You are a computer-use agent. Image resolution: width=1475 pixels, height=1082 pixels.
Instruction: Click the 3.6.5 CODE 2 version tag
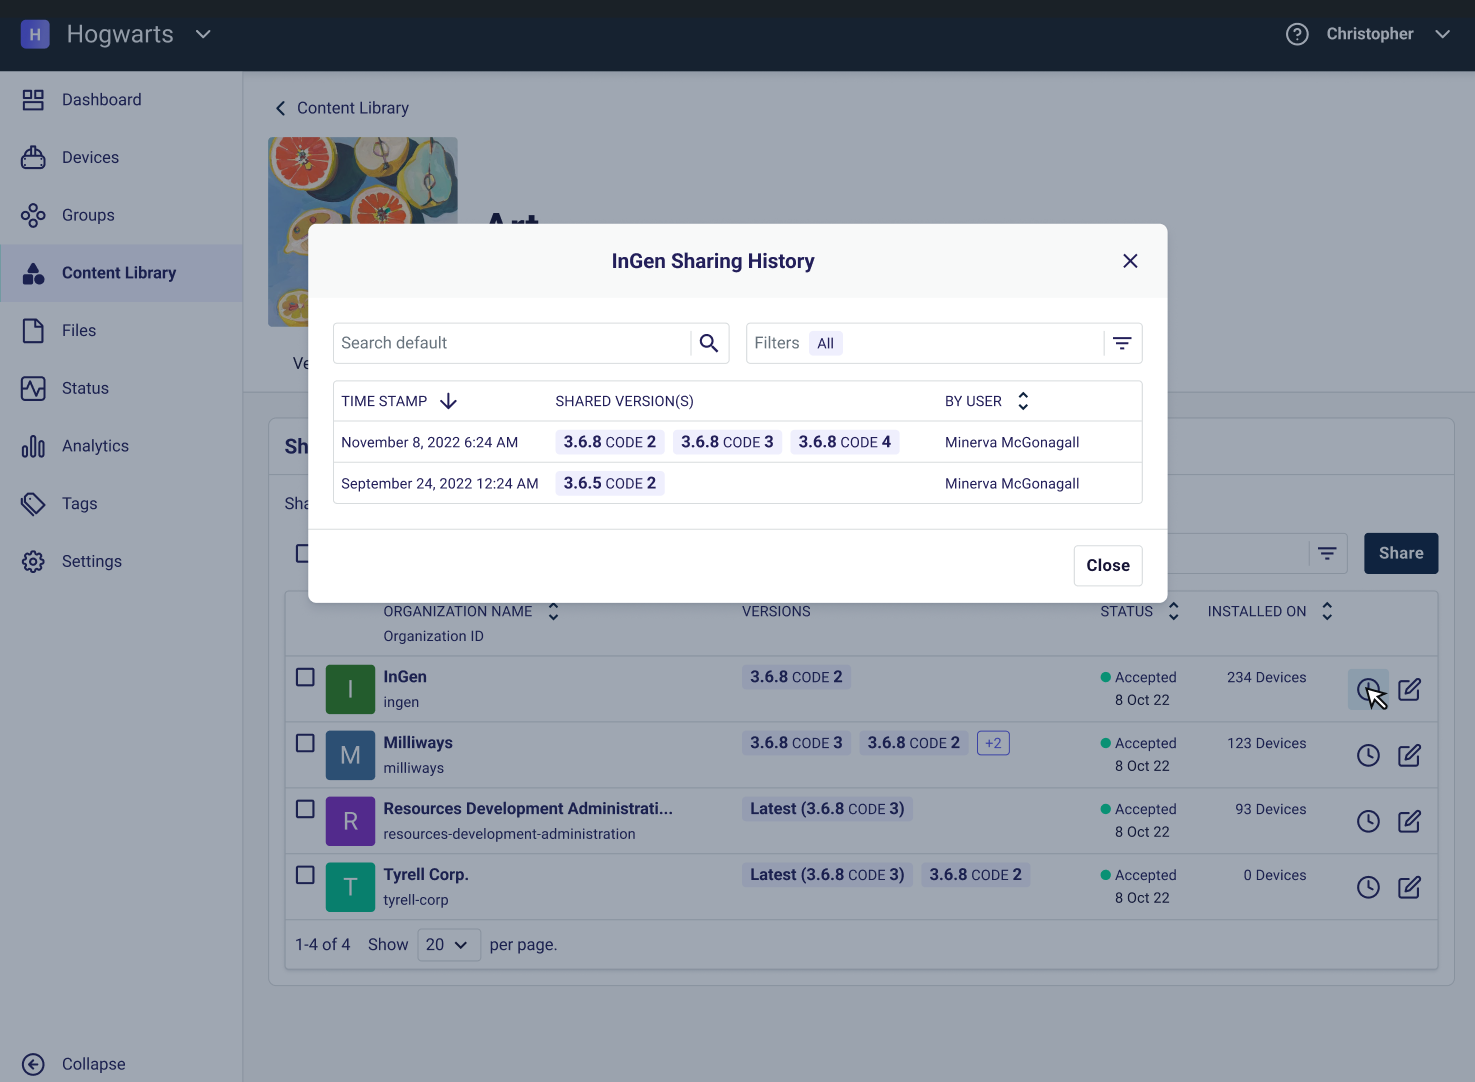(x=610, y=483)
